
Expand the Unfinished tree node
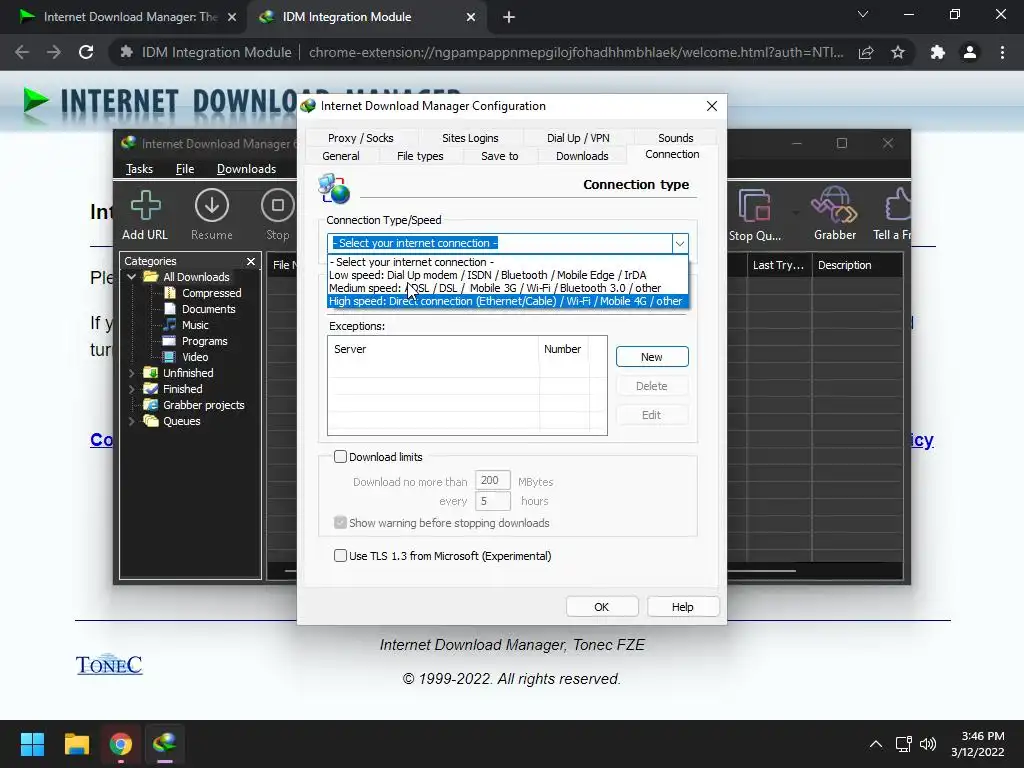click(x=131, y=373)
